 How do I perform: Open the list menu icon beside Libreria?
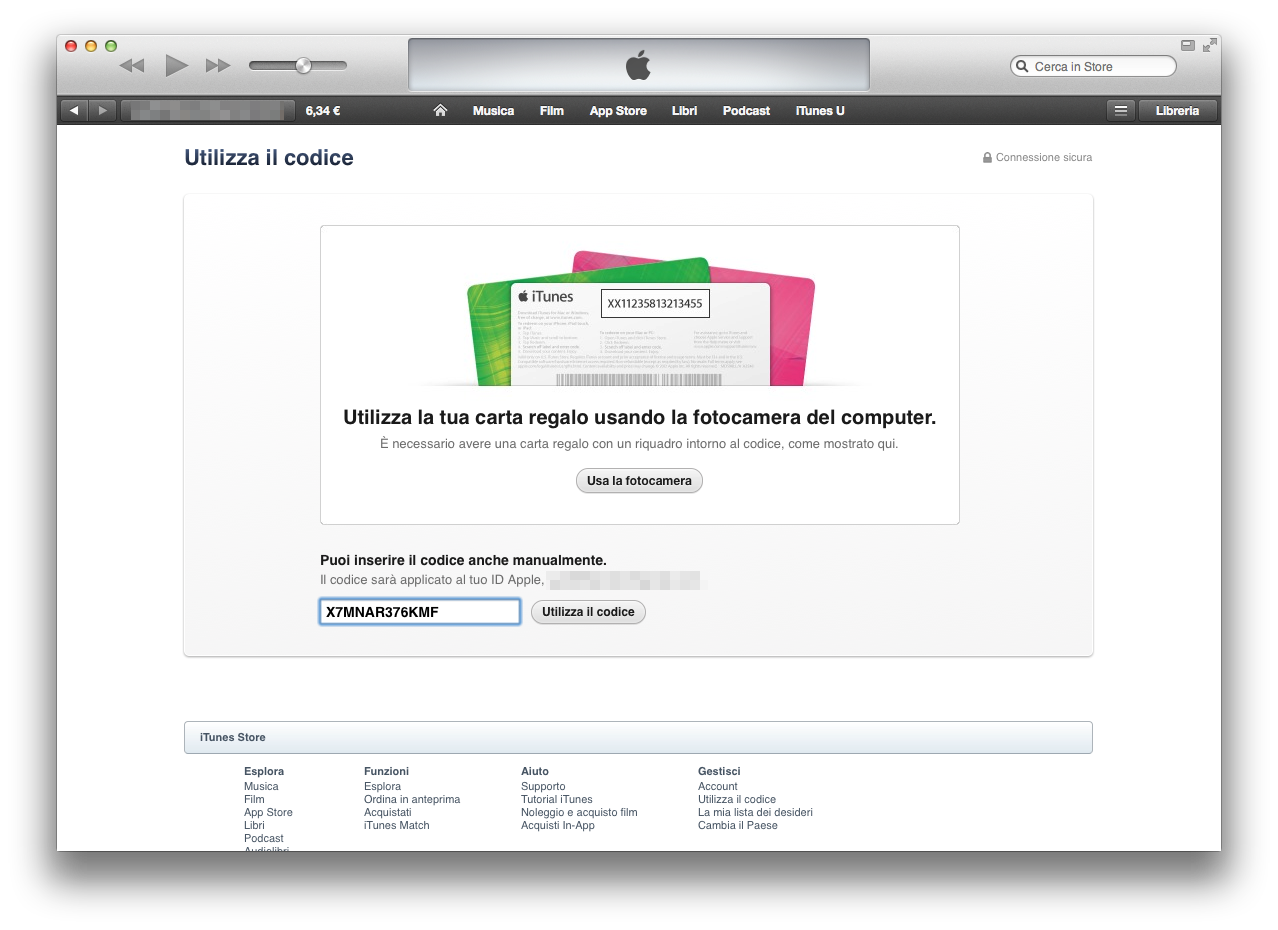tap(1121, 111)
